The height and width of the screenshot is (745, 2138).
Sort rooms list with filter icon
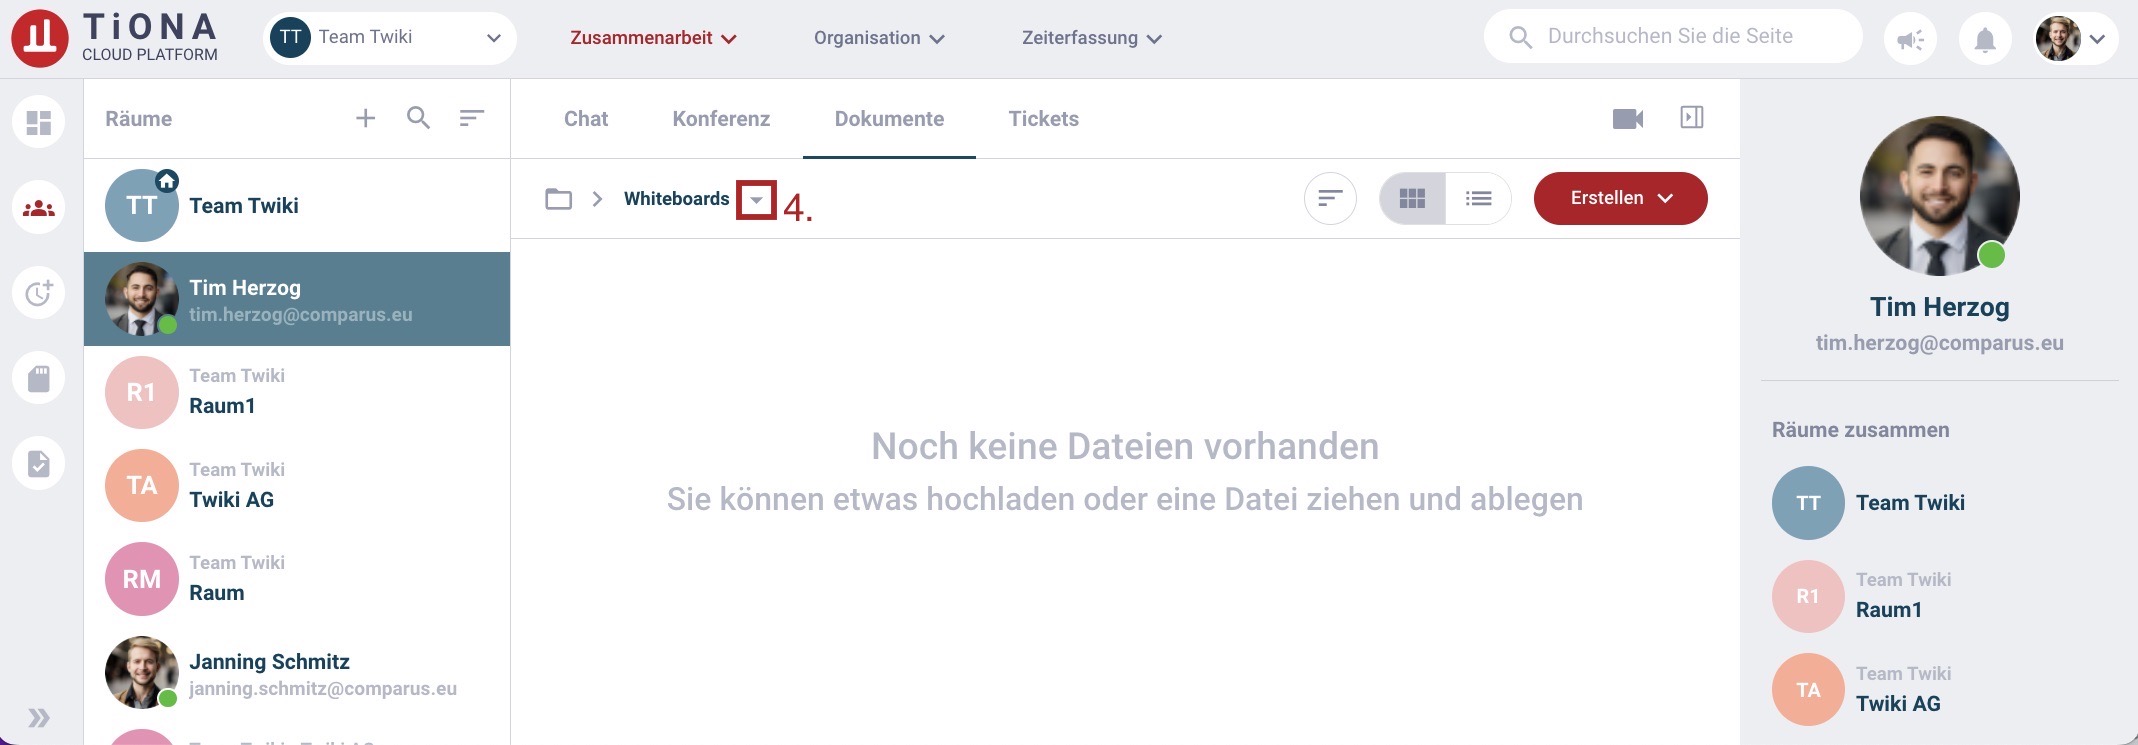tap(472, 118)
